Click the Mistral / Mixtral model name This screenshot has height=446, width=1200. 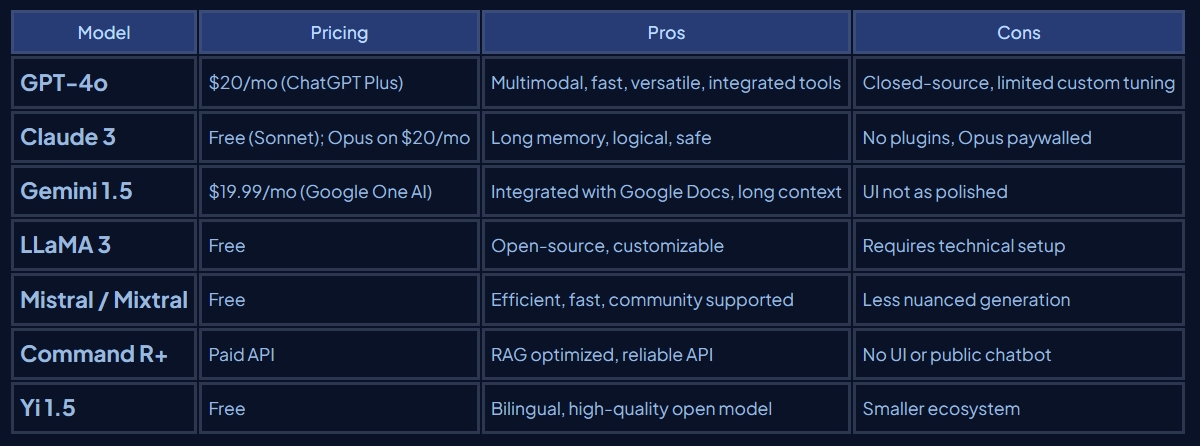104,299
